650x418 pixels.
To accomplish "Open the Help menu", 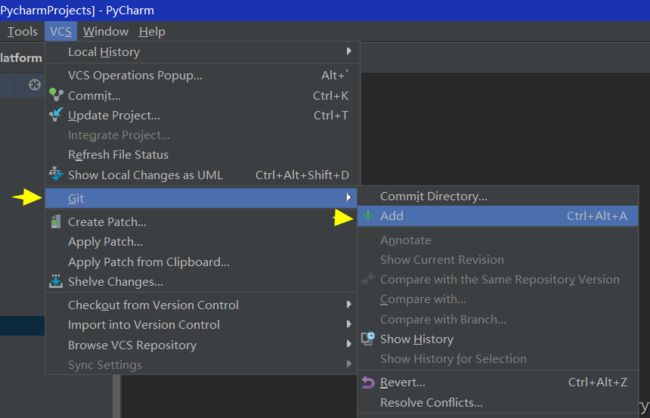I will click(x=152, y=32).
